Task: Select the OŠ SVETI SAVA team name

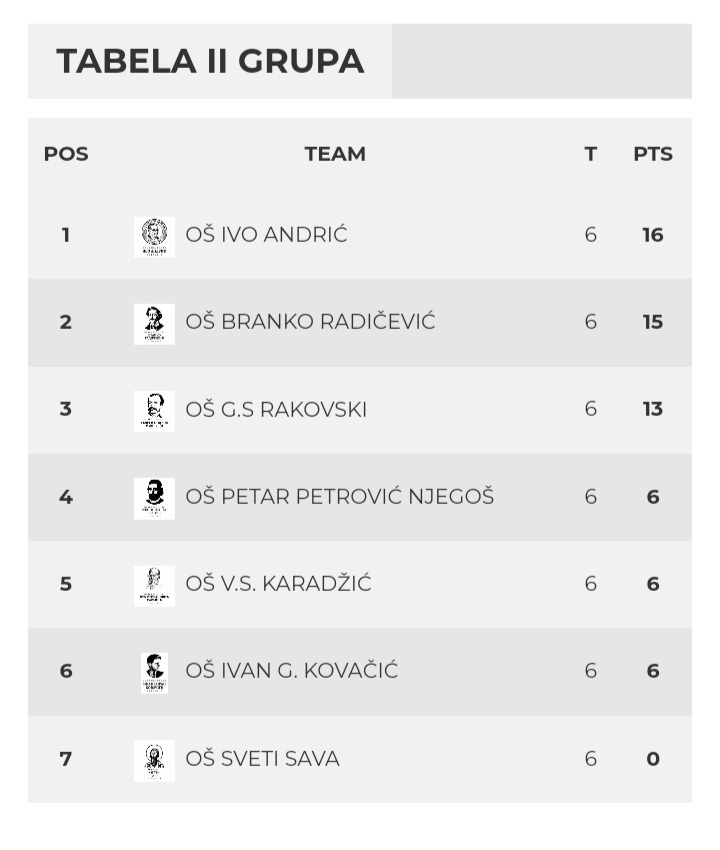Action: [x=262, y=759]
